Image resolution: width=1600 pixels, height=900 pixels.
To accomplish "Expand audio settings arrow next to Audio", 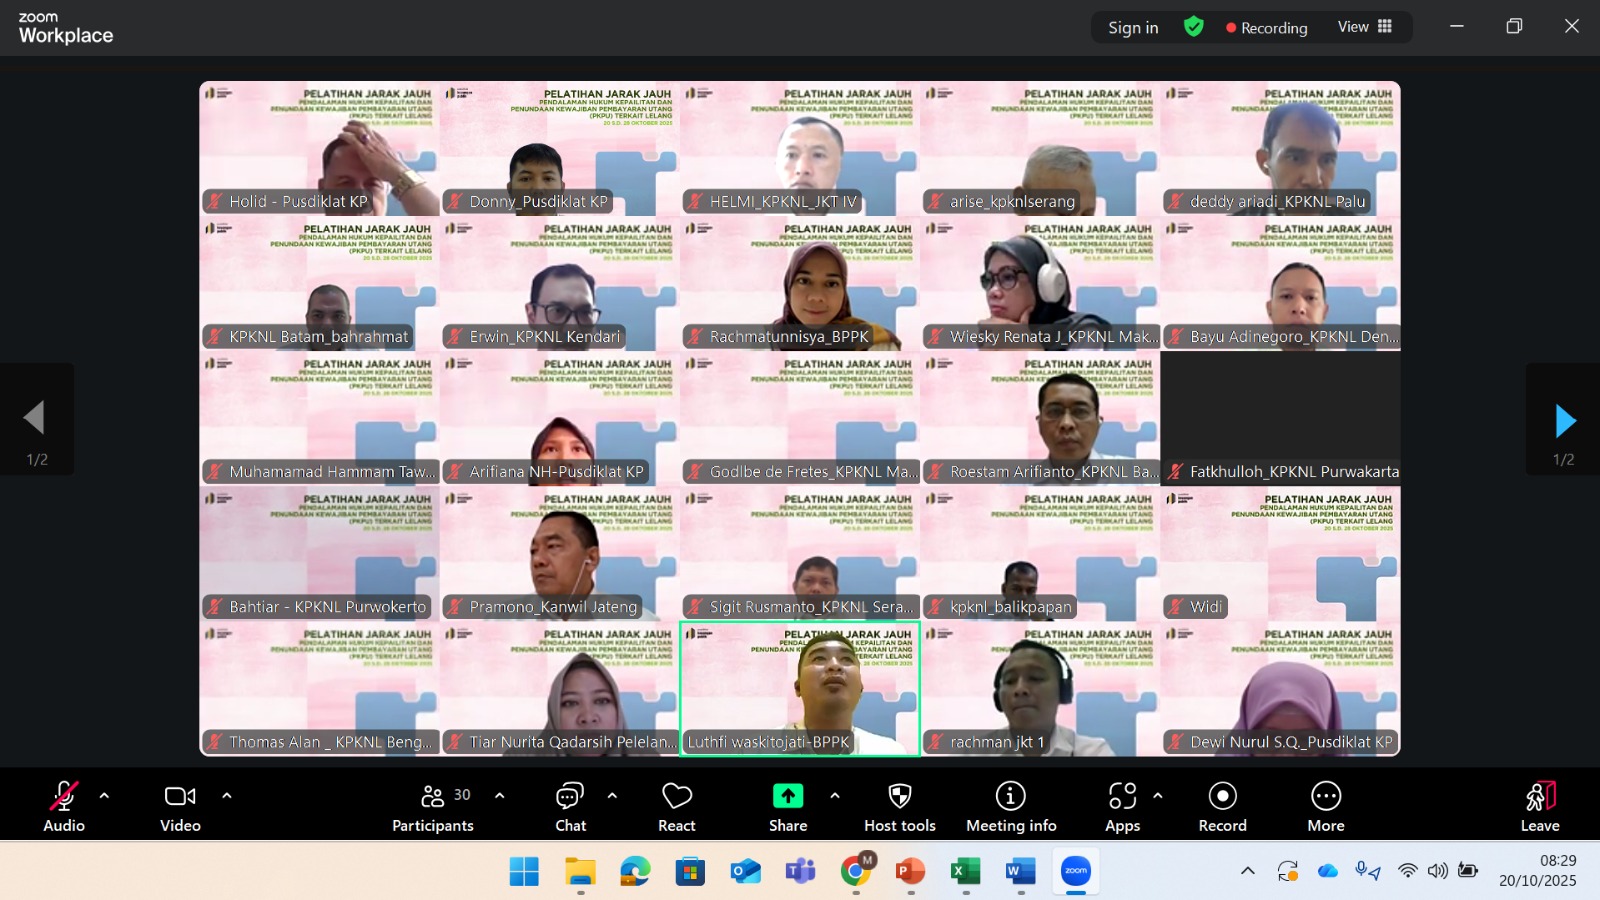I will (x=104, y=796).
